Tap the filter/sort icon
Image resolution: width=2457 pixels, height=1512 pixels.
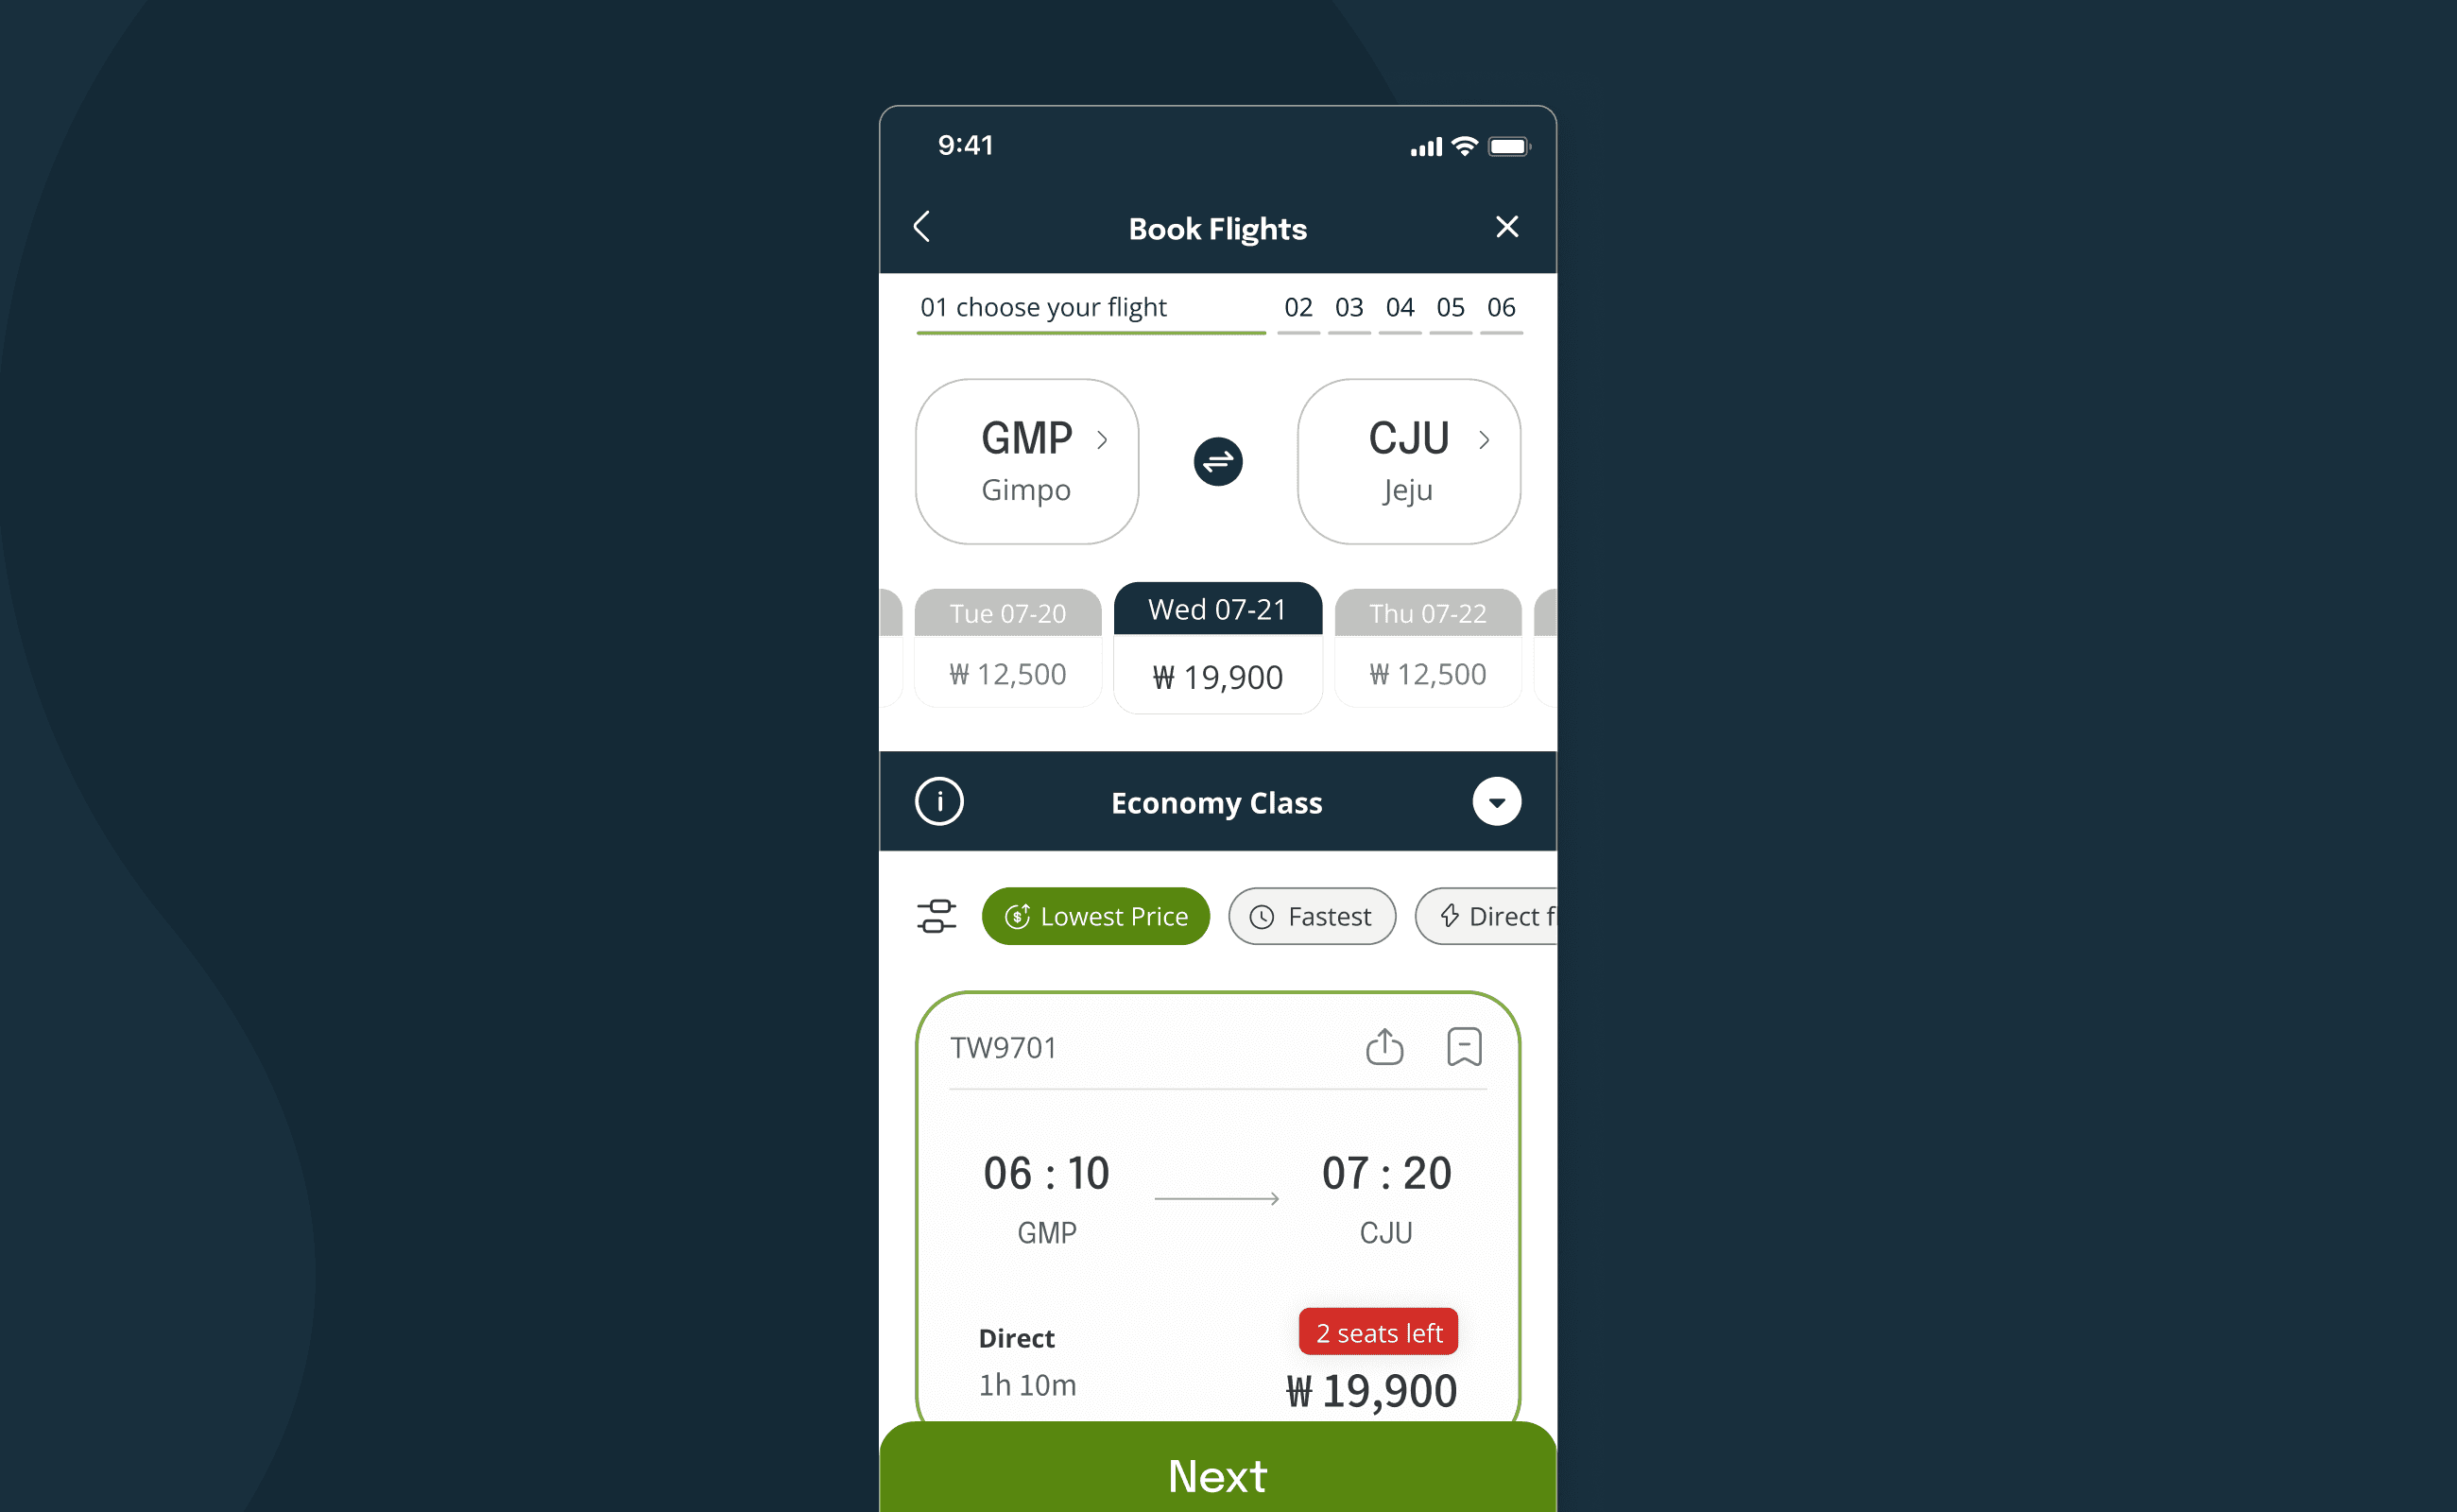click(x=936, y=914)
